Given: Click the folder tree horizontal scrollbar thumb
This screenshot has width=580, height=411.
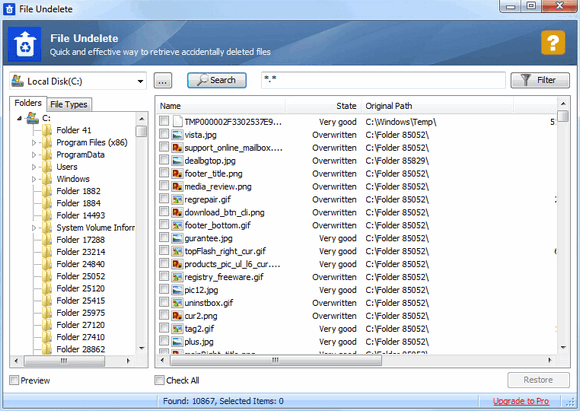Looking at the screenshot, I should tap(64, 360).
